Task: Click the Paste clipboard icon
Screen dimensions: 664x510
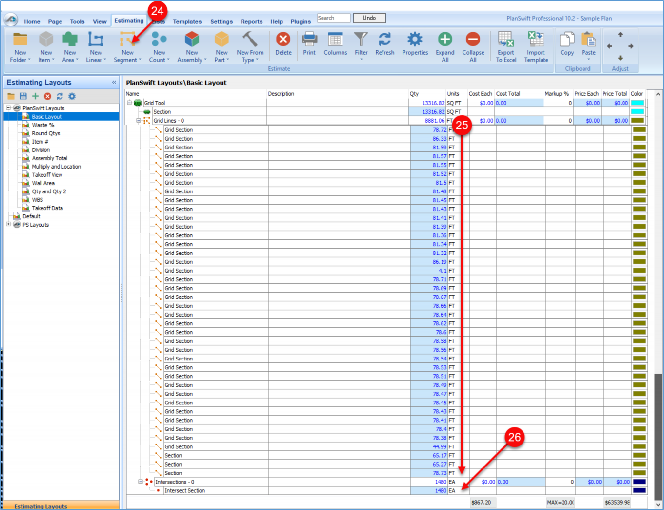Action: click(588, 39)
